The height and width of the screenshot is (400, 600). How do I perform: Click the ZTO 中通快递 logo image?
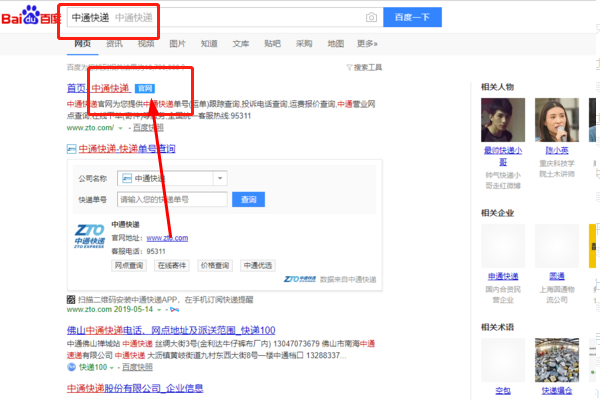(x=89, y=236)
